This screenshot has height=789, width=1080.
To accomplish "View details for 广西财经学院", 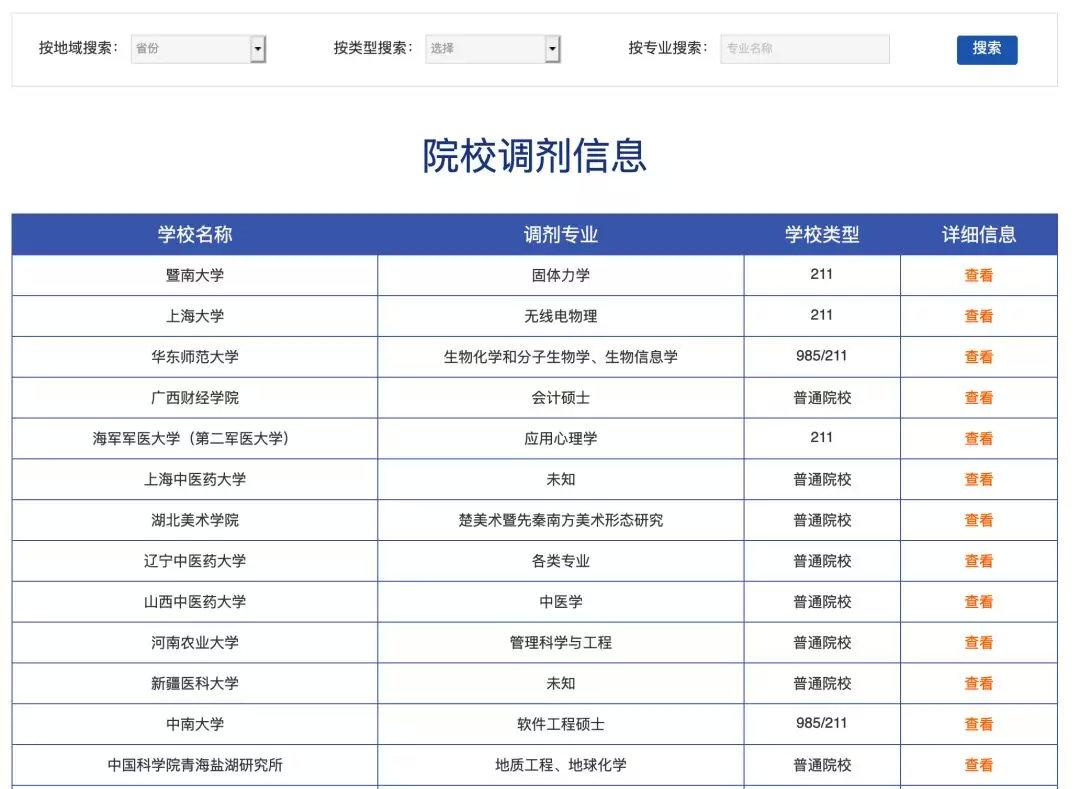I will (x=979, y=397).
